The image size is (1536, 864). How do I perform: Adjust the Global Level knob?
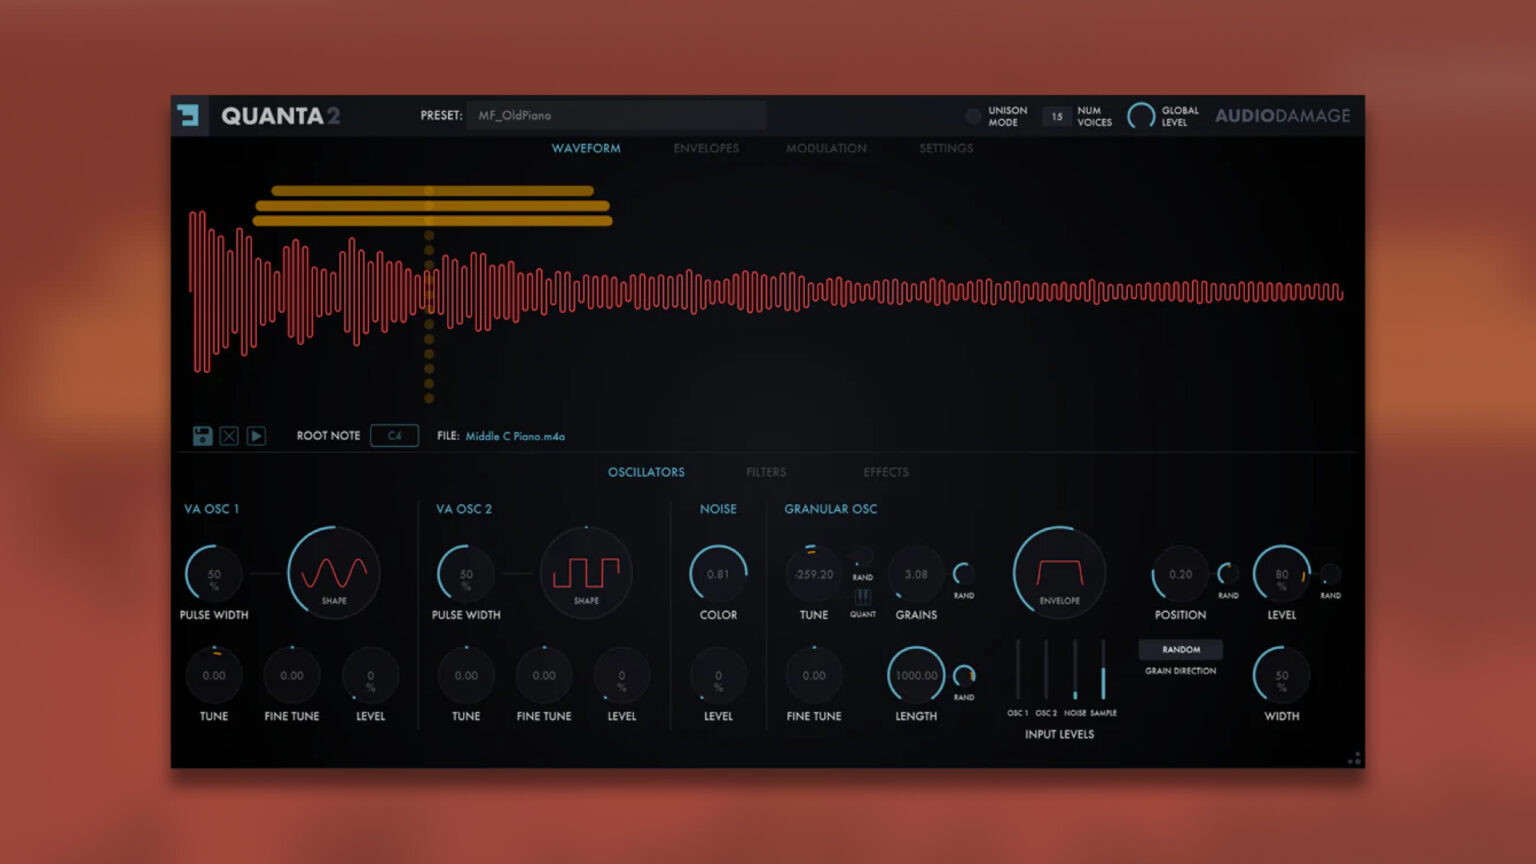click(x=1141, y=115)
